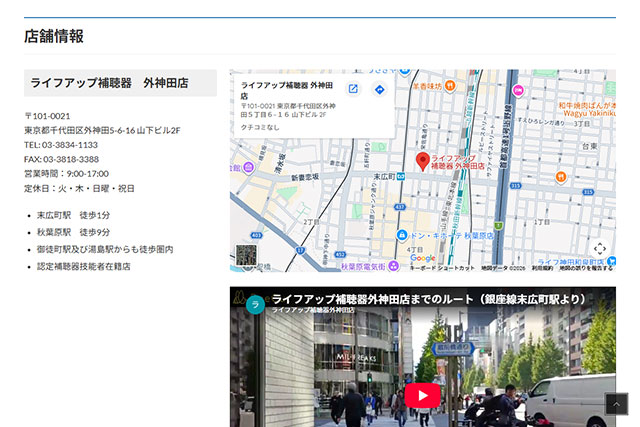
Task: Click the orange restaurant marker near route 315
Action: [x=561, y=177]
